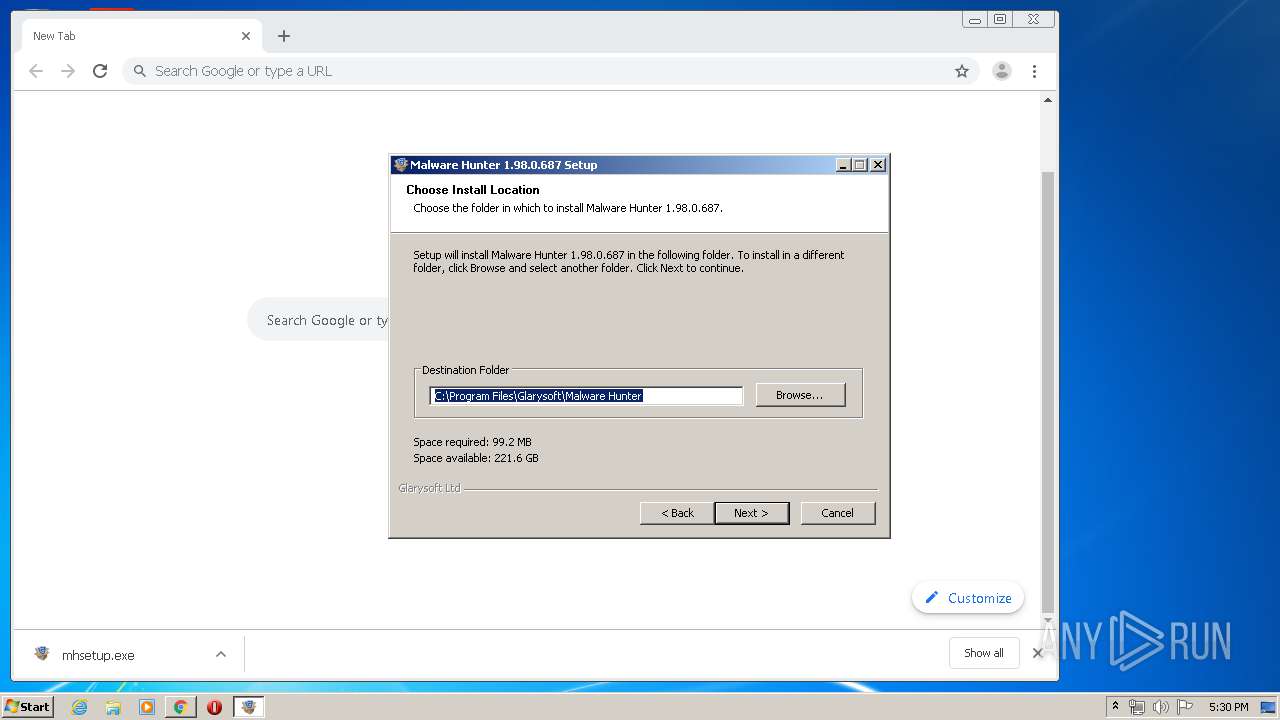The height and width of the screenshot is (720, 1280).
Task: Click the network tray icon
Action: (x=1137, y=707)
